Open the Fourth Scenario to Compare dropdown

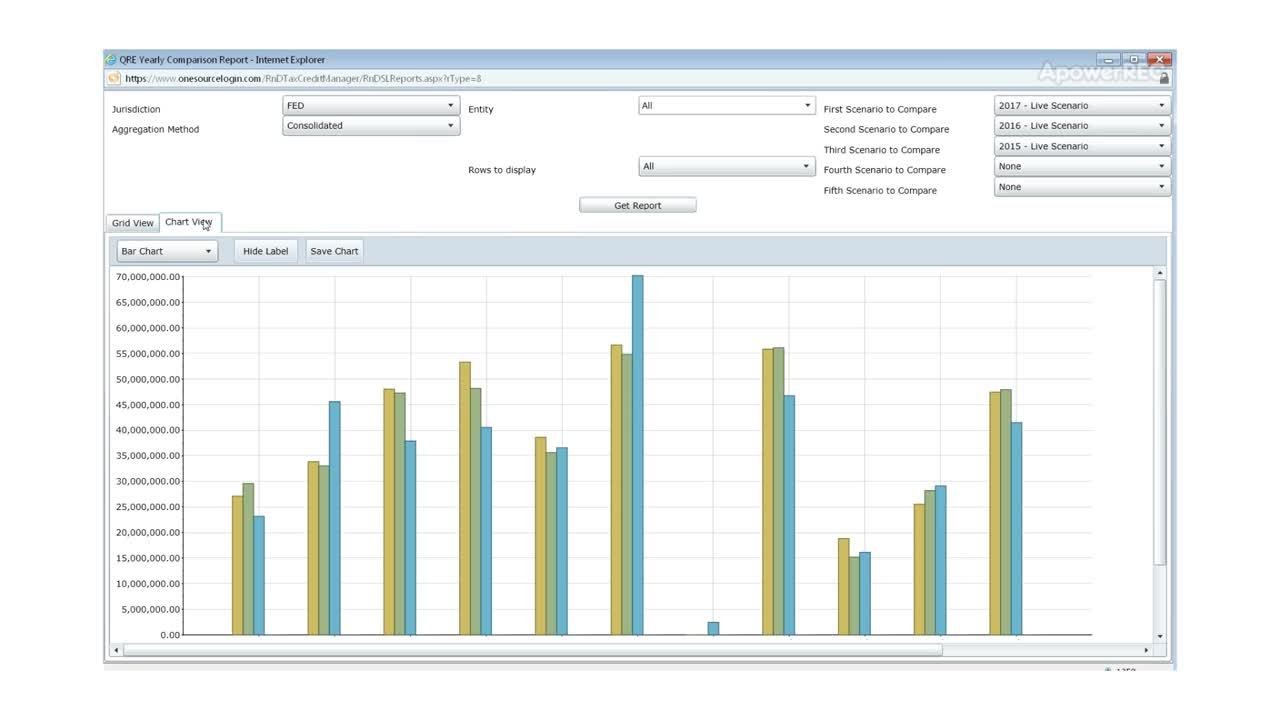coord(1081,167)
